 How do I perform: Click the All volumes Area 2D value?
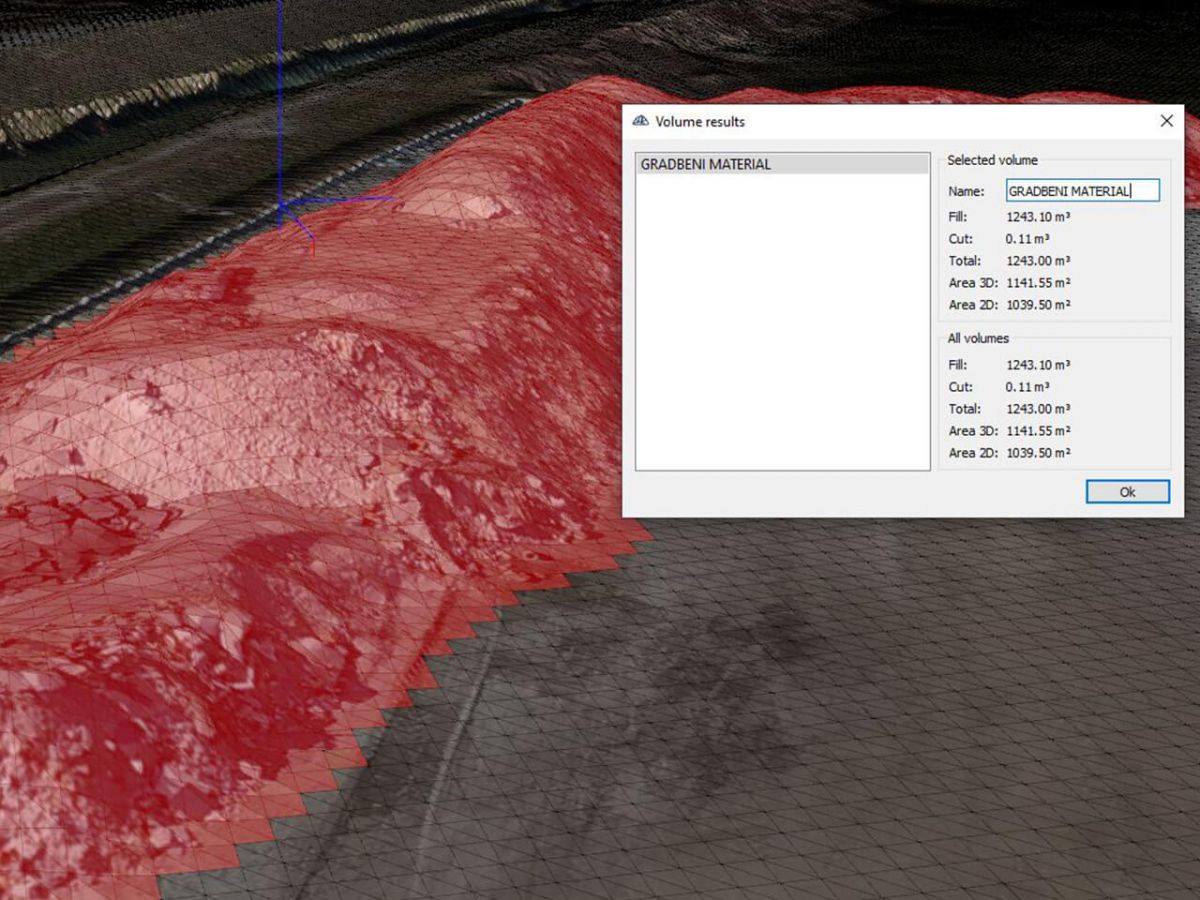1038,453
